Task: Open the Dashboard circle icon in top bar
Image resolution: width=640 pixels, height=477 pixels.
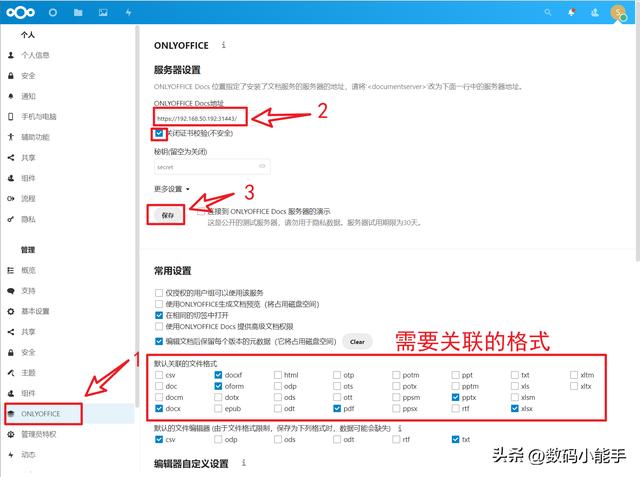Action: point(53,12)
